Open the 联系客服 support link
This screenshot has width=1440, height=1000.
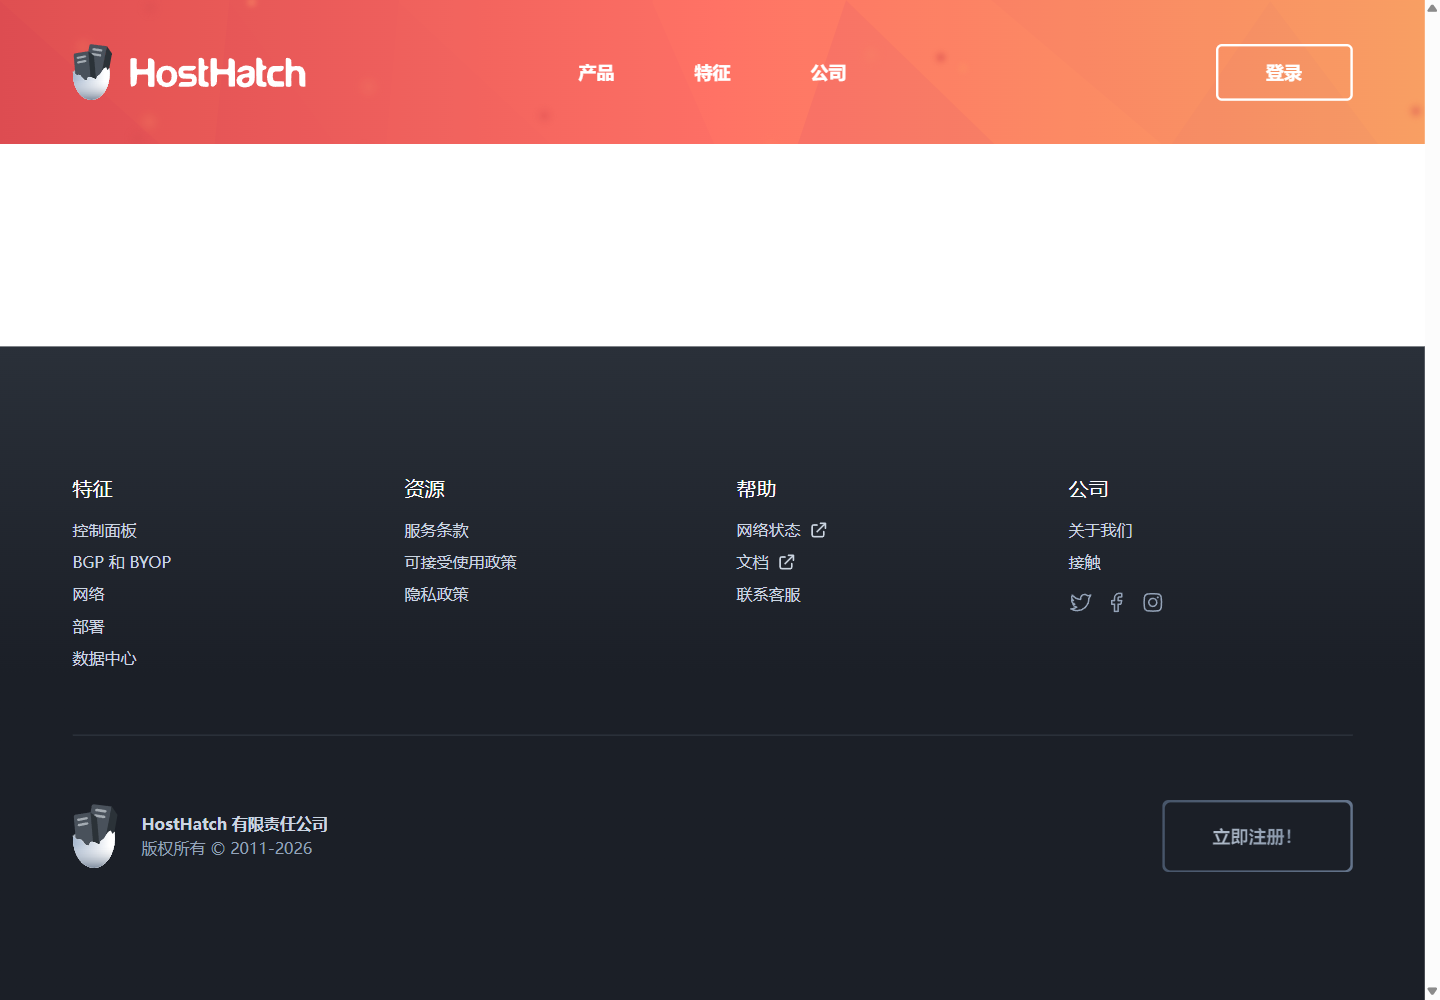[768, 595]
